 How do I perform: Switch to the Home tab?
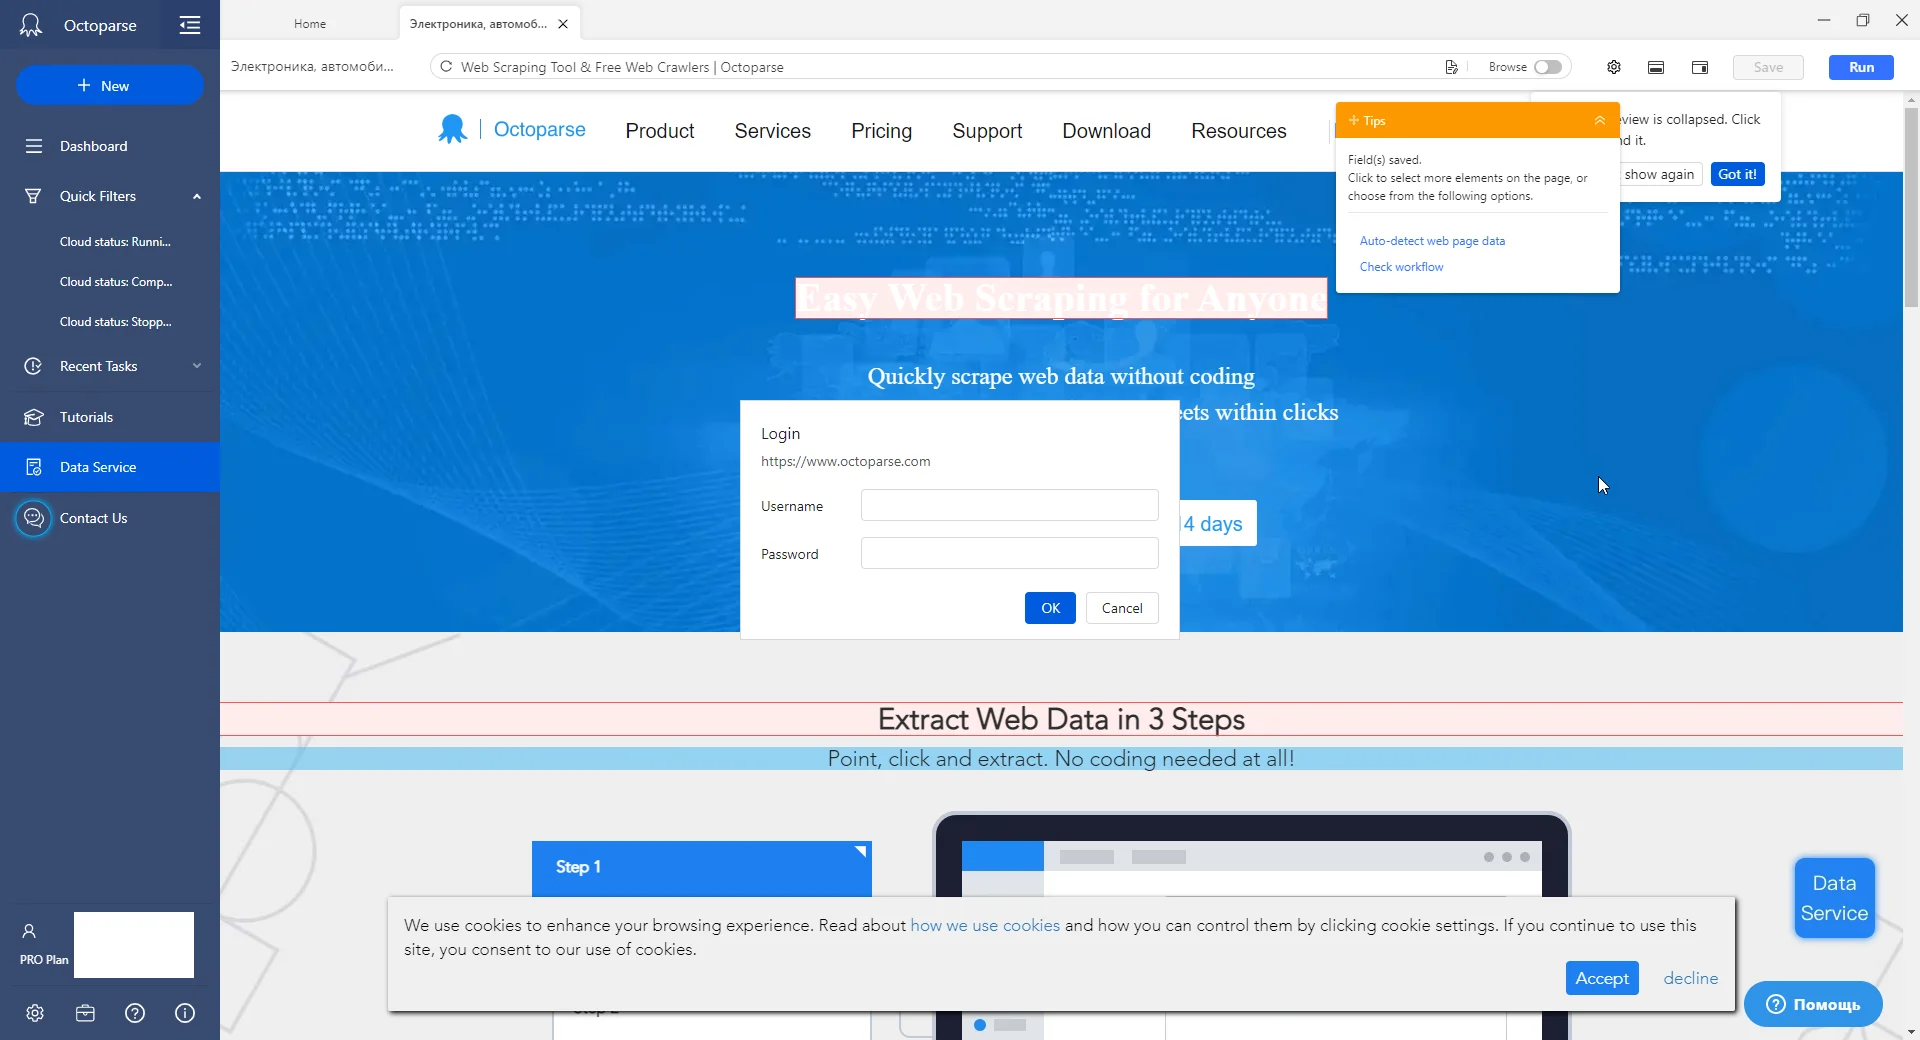coord(310,24)
